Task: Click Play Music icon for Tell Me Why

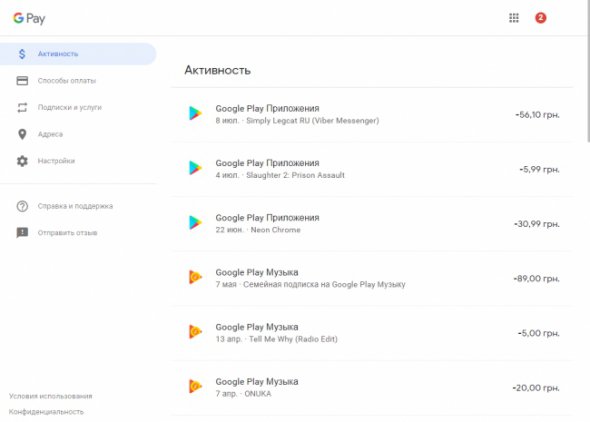Action: coord(195,332)
